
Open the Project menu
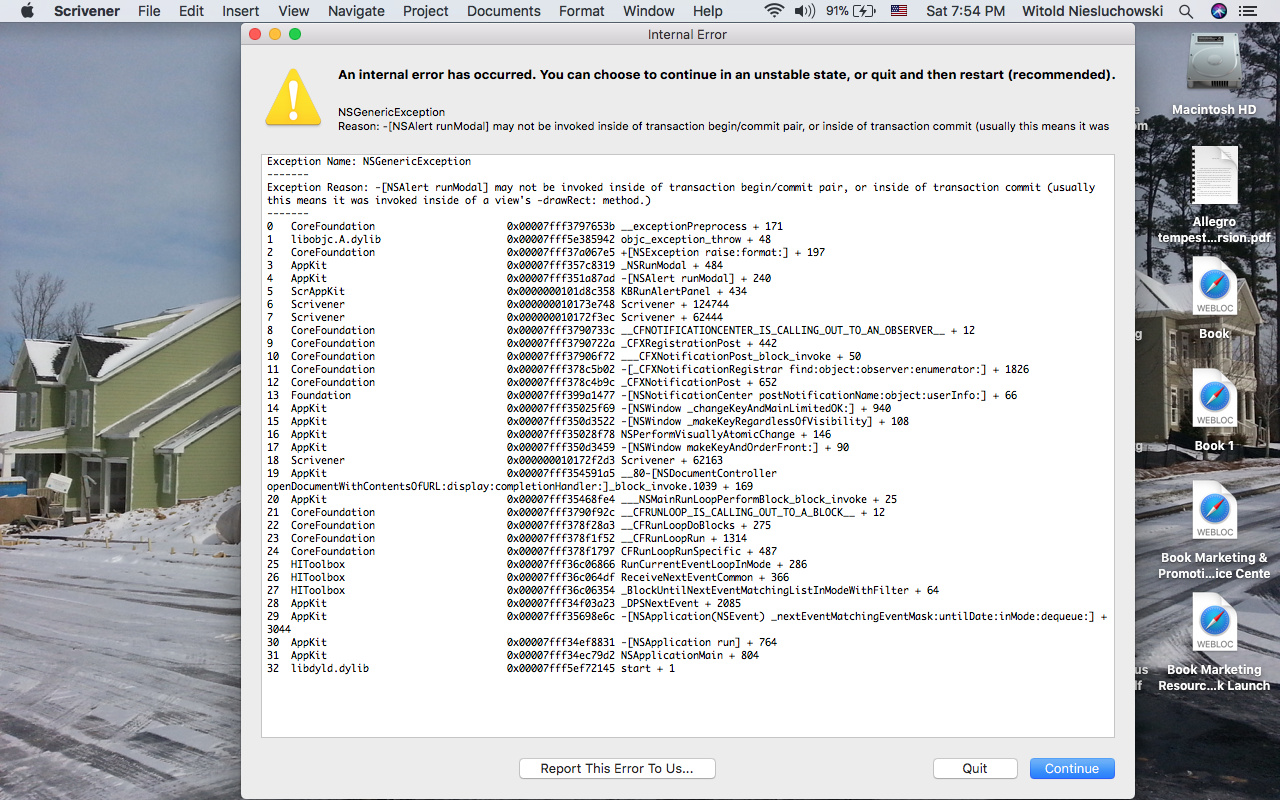[426, 11]
